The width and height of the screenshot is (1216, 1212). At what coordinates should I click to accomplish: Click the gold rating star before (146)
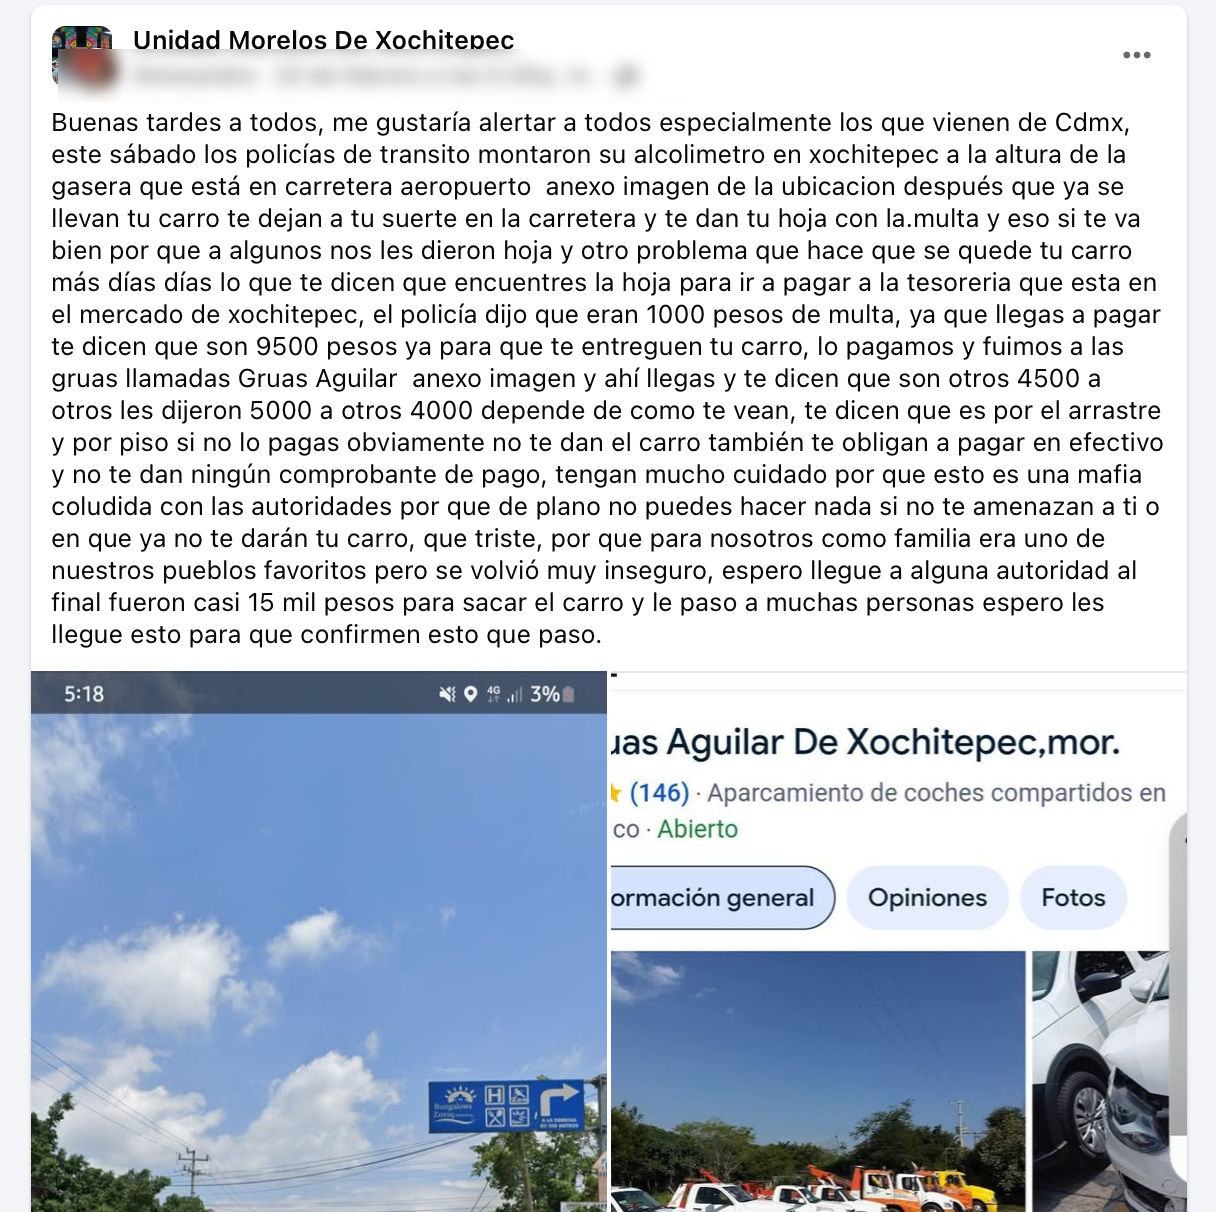click(616, 793)
